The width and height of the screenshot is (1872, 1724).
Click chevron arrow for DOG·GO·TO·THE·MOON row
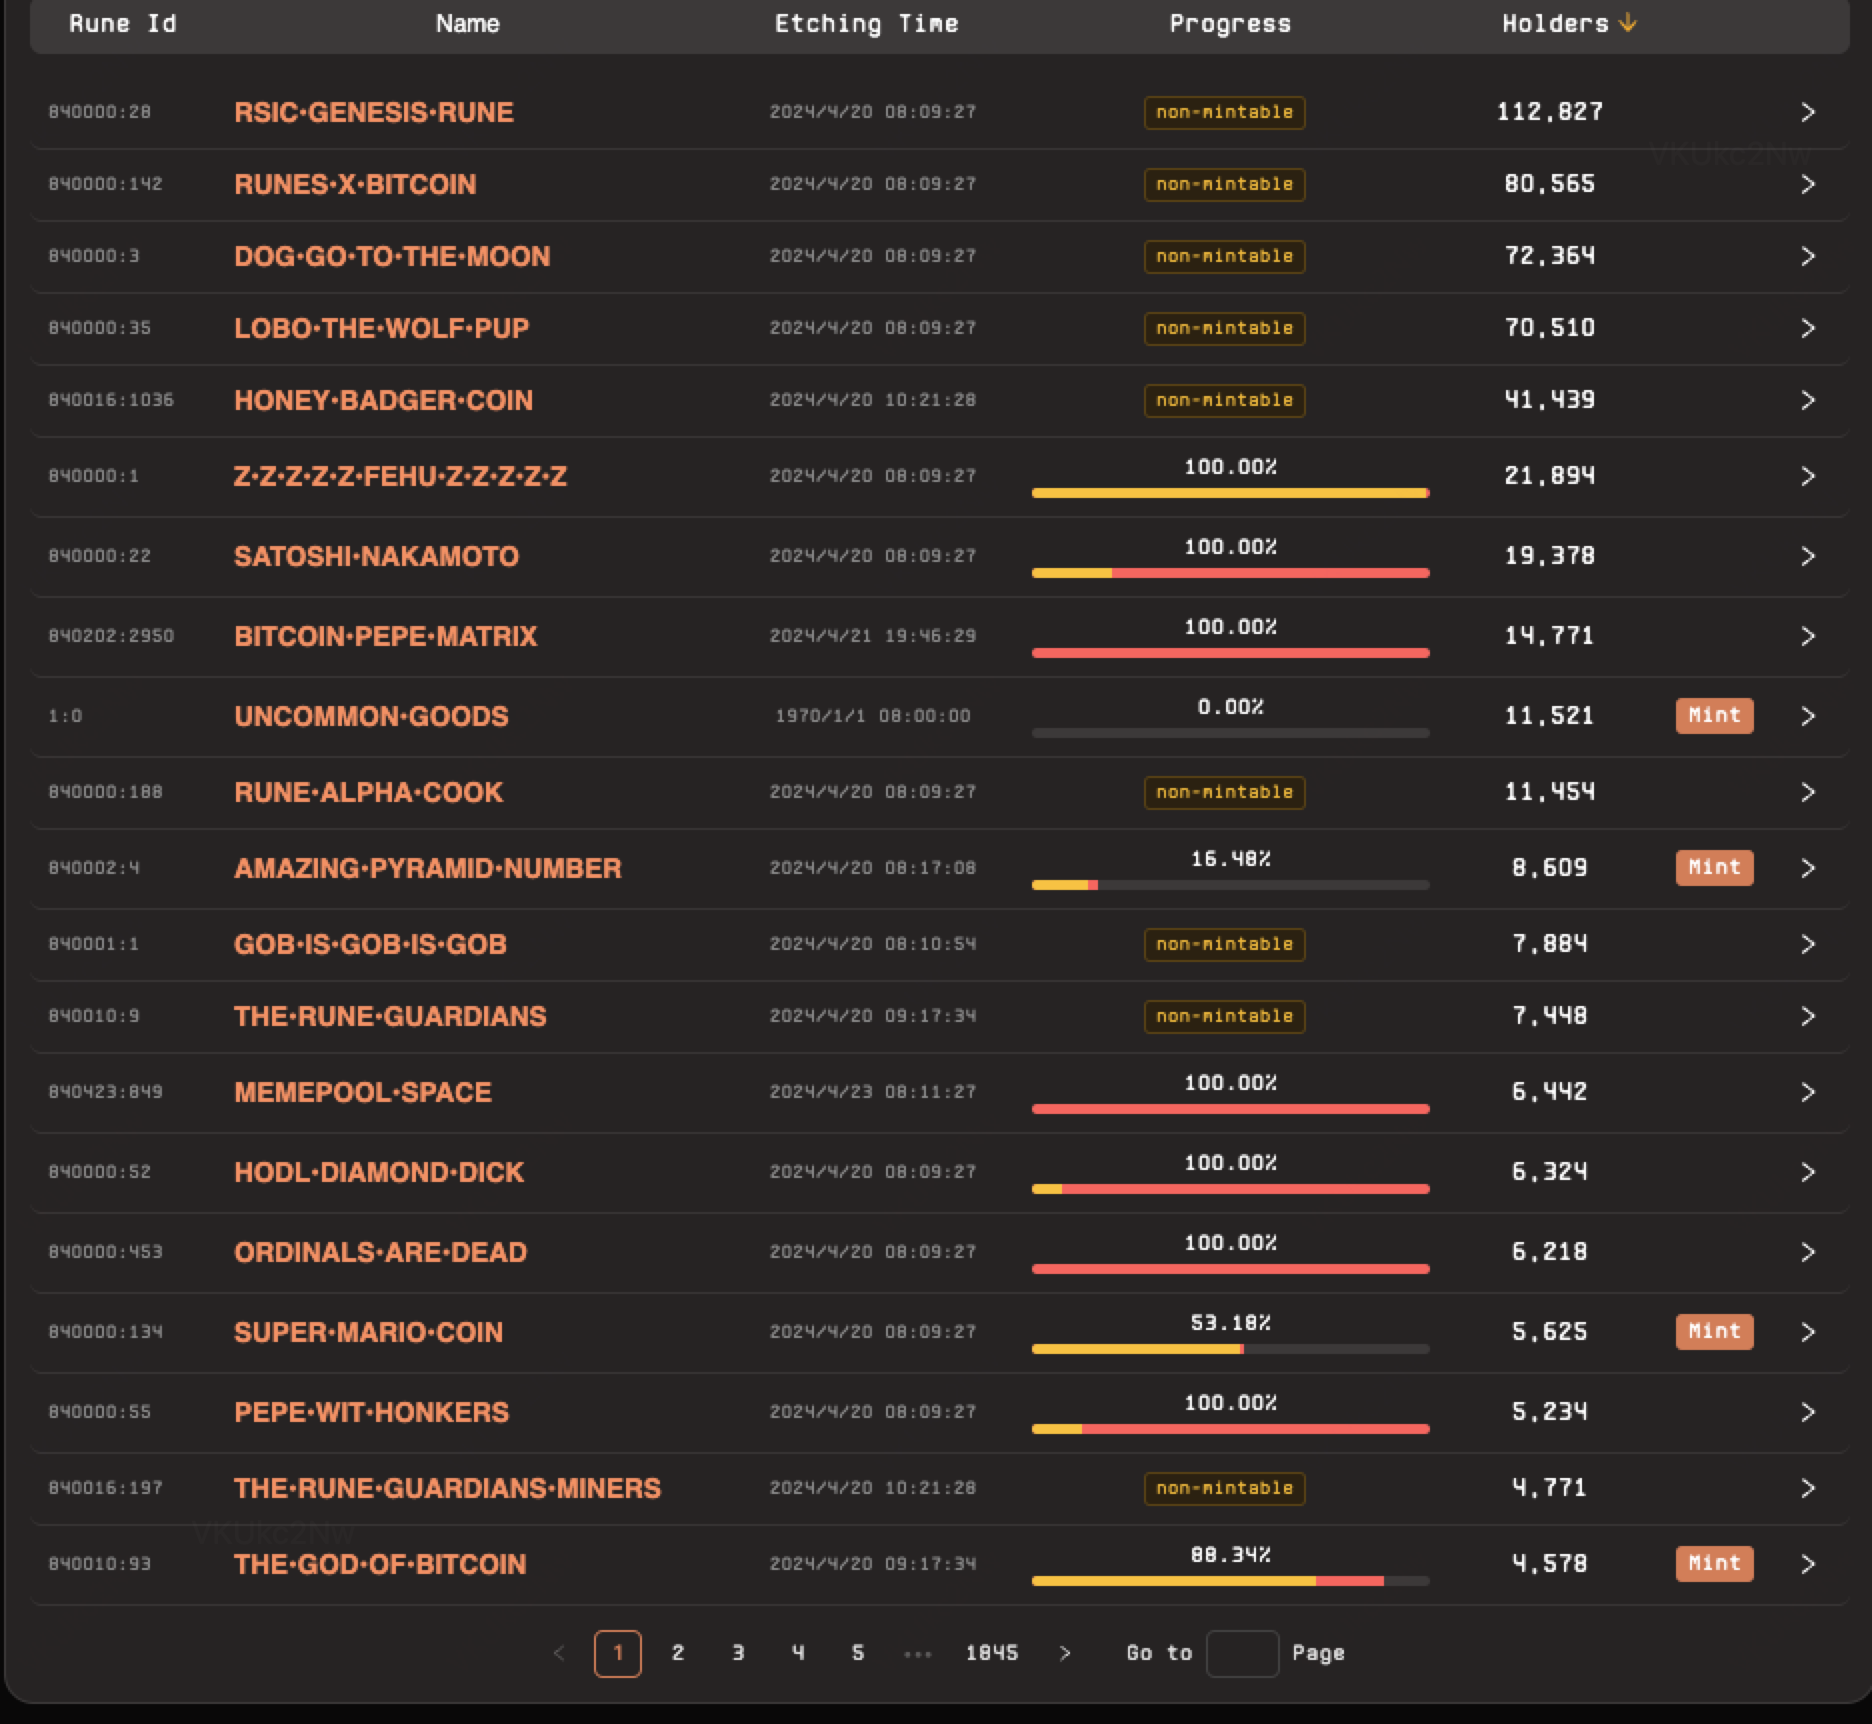click(x=1807, y=256)
